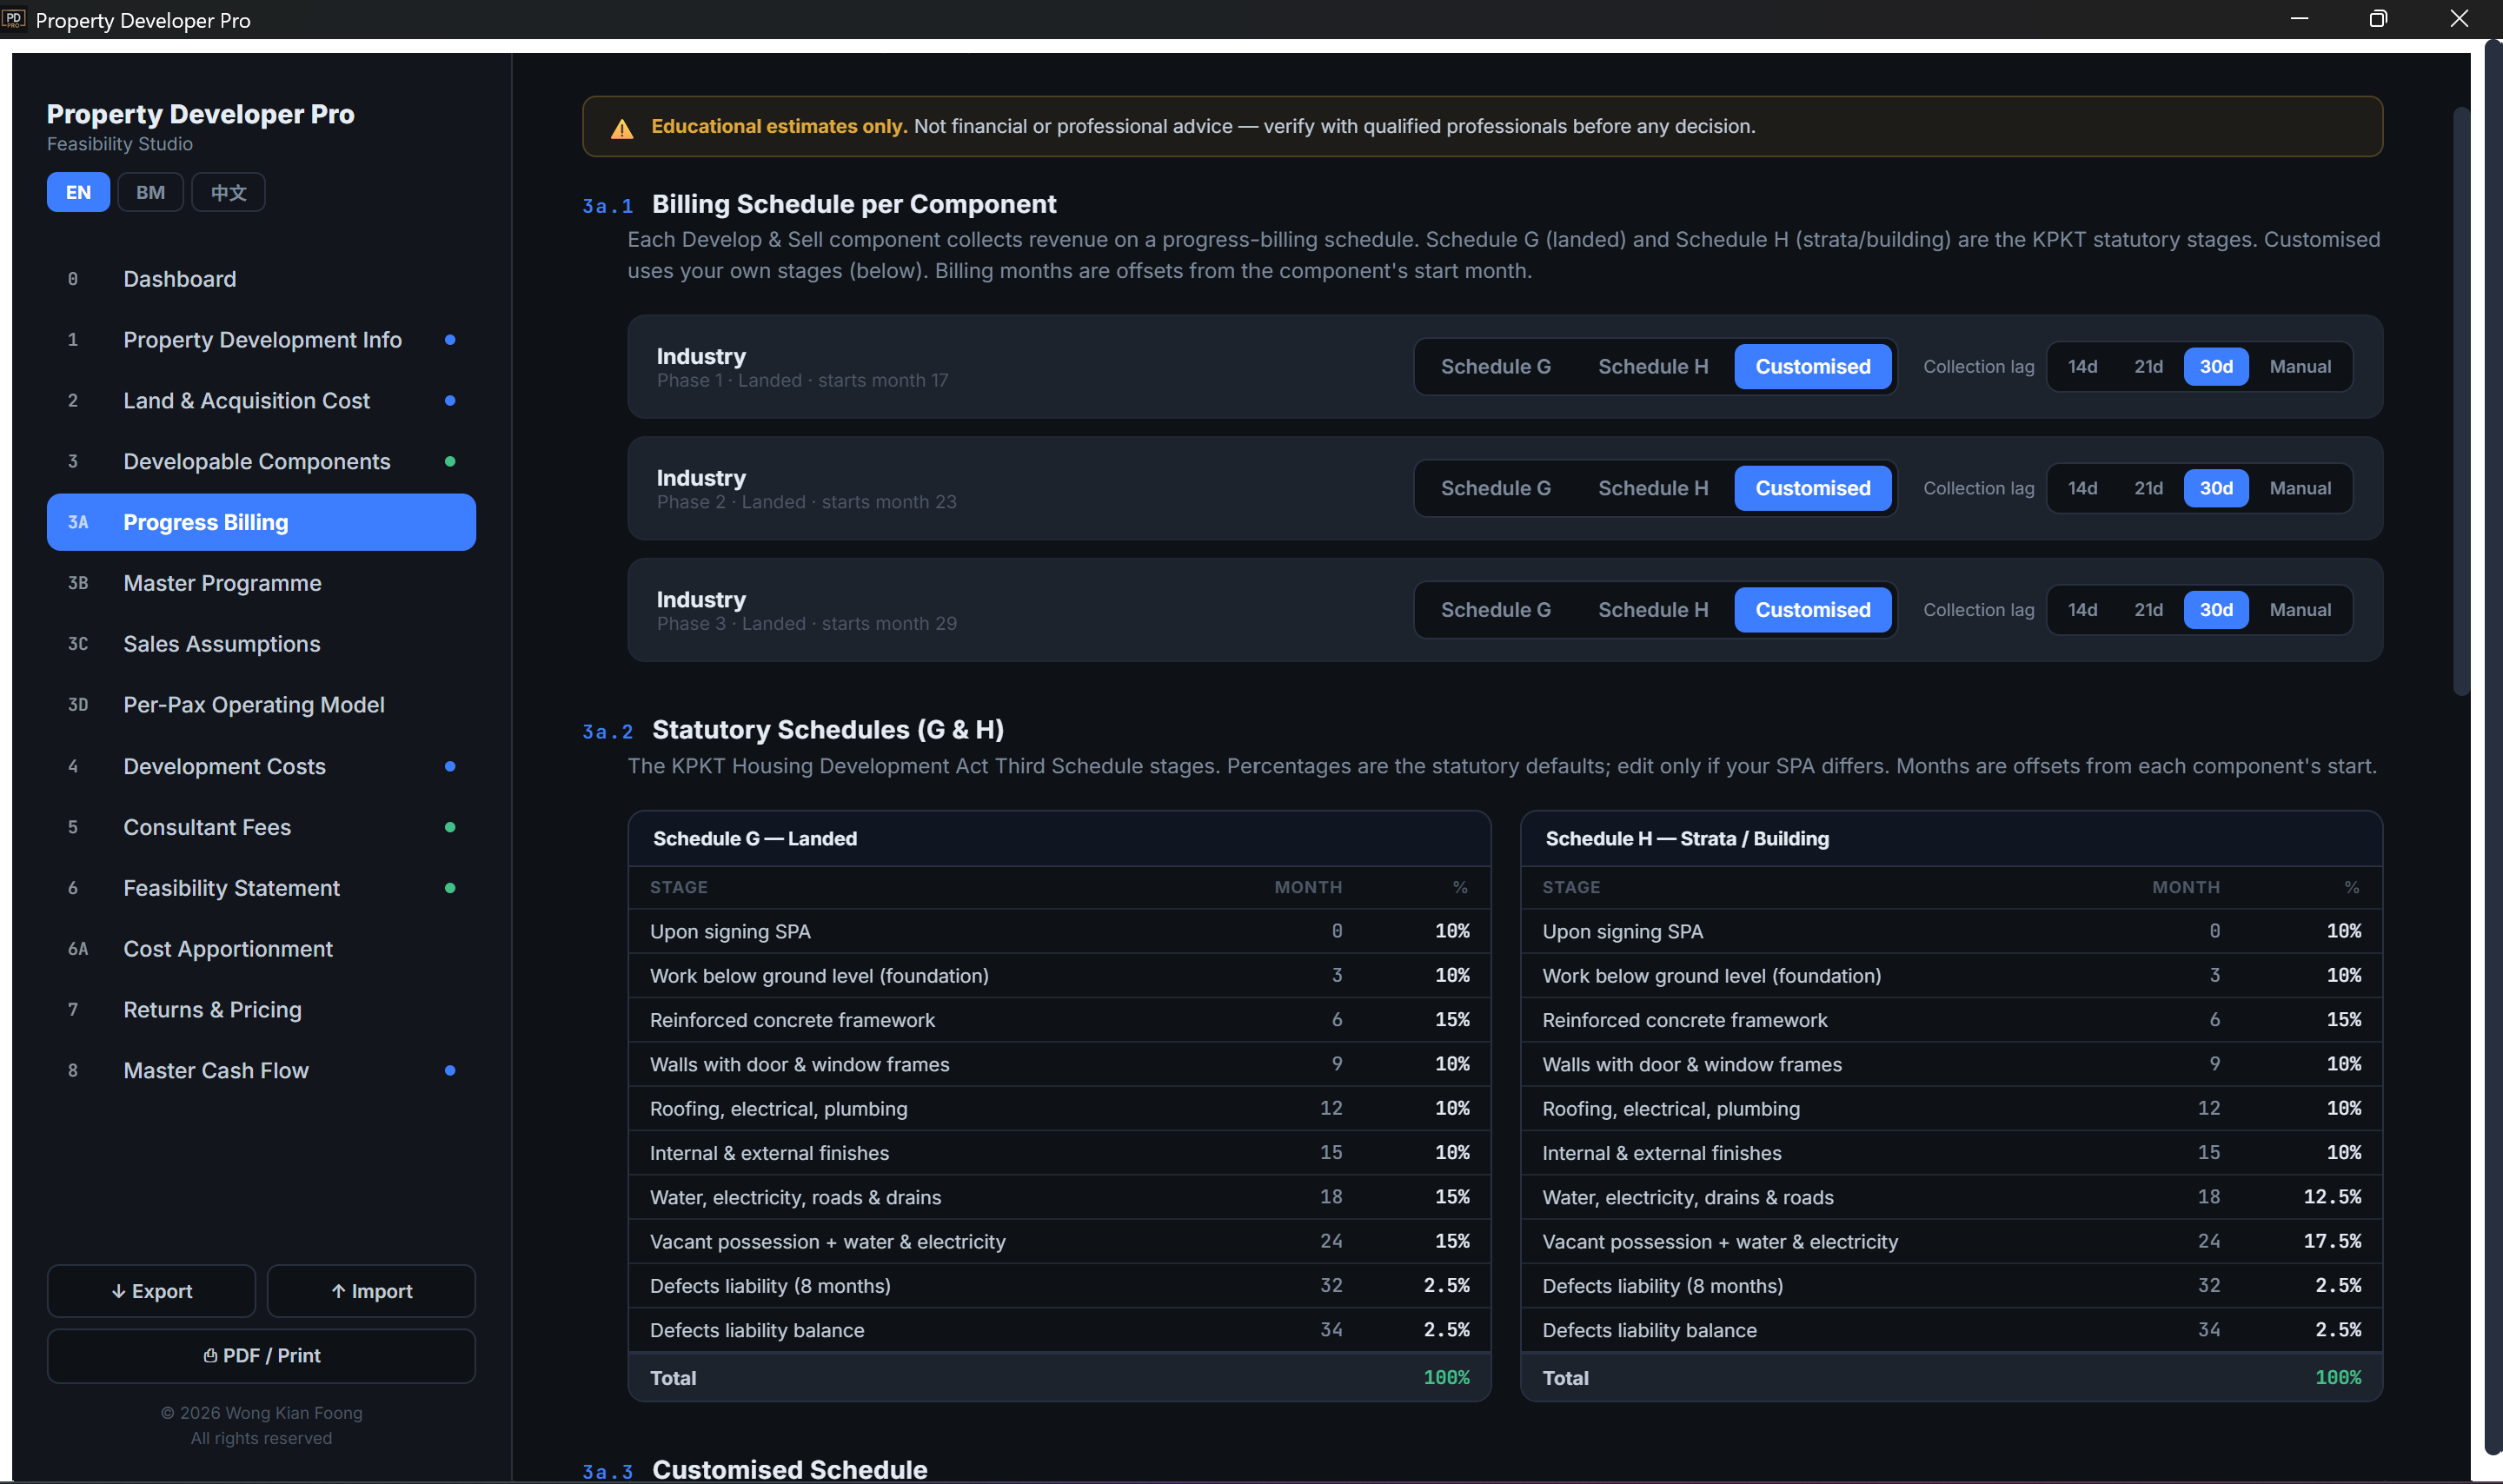The width and height of the screenshot is (2503, 1484).
Task: Set Phase 1 Industry to Schedule H
Action: click(x=1653, y=367)
